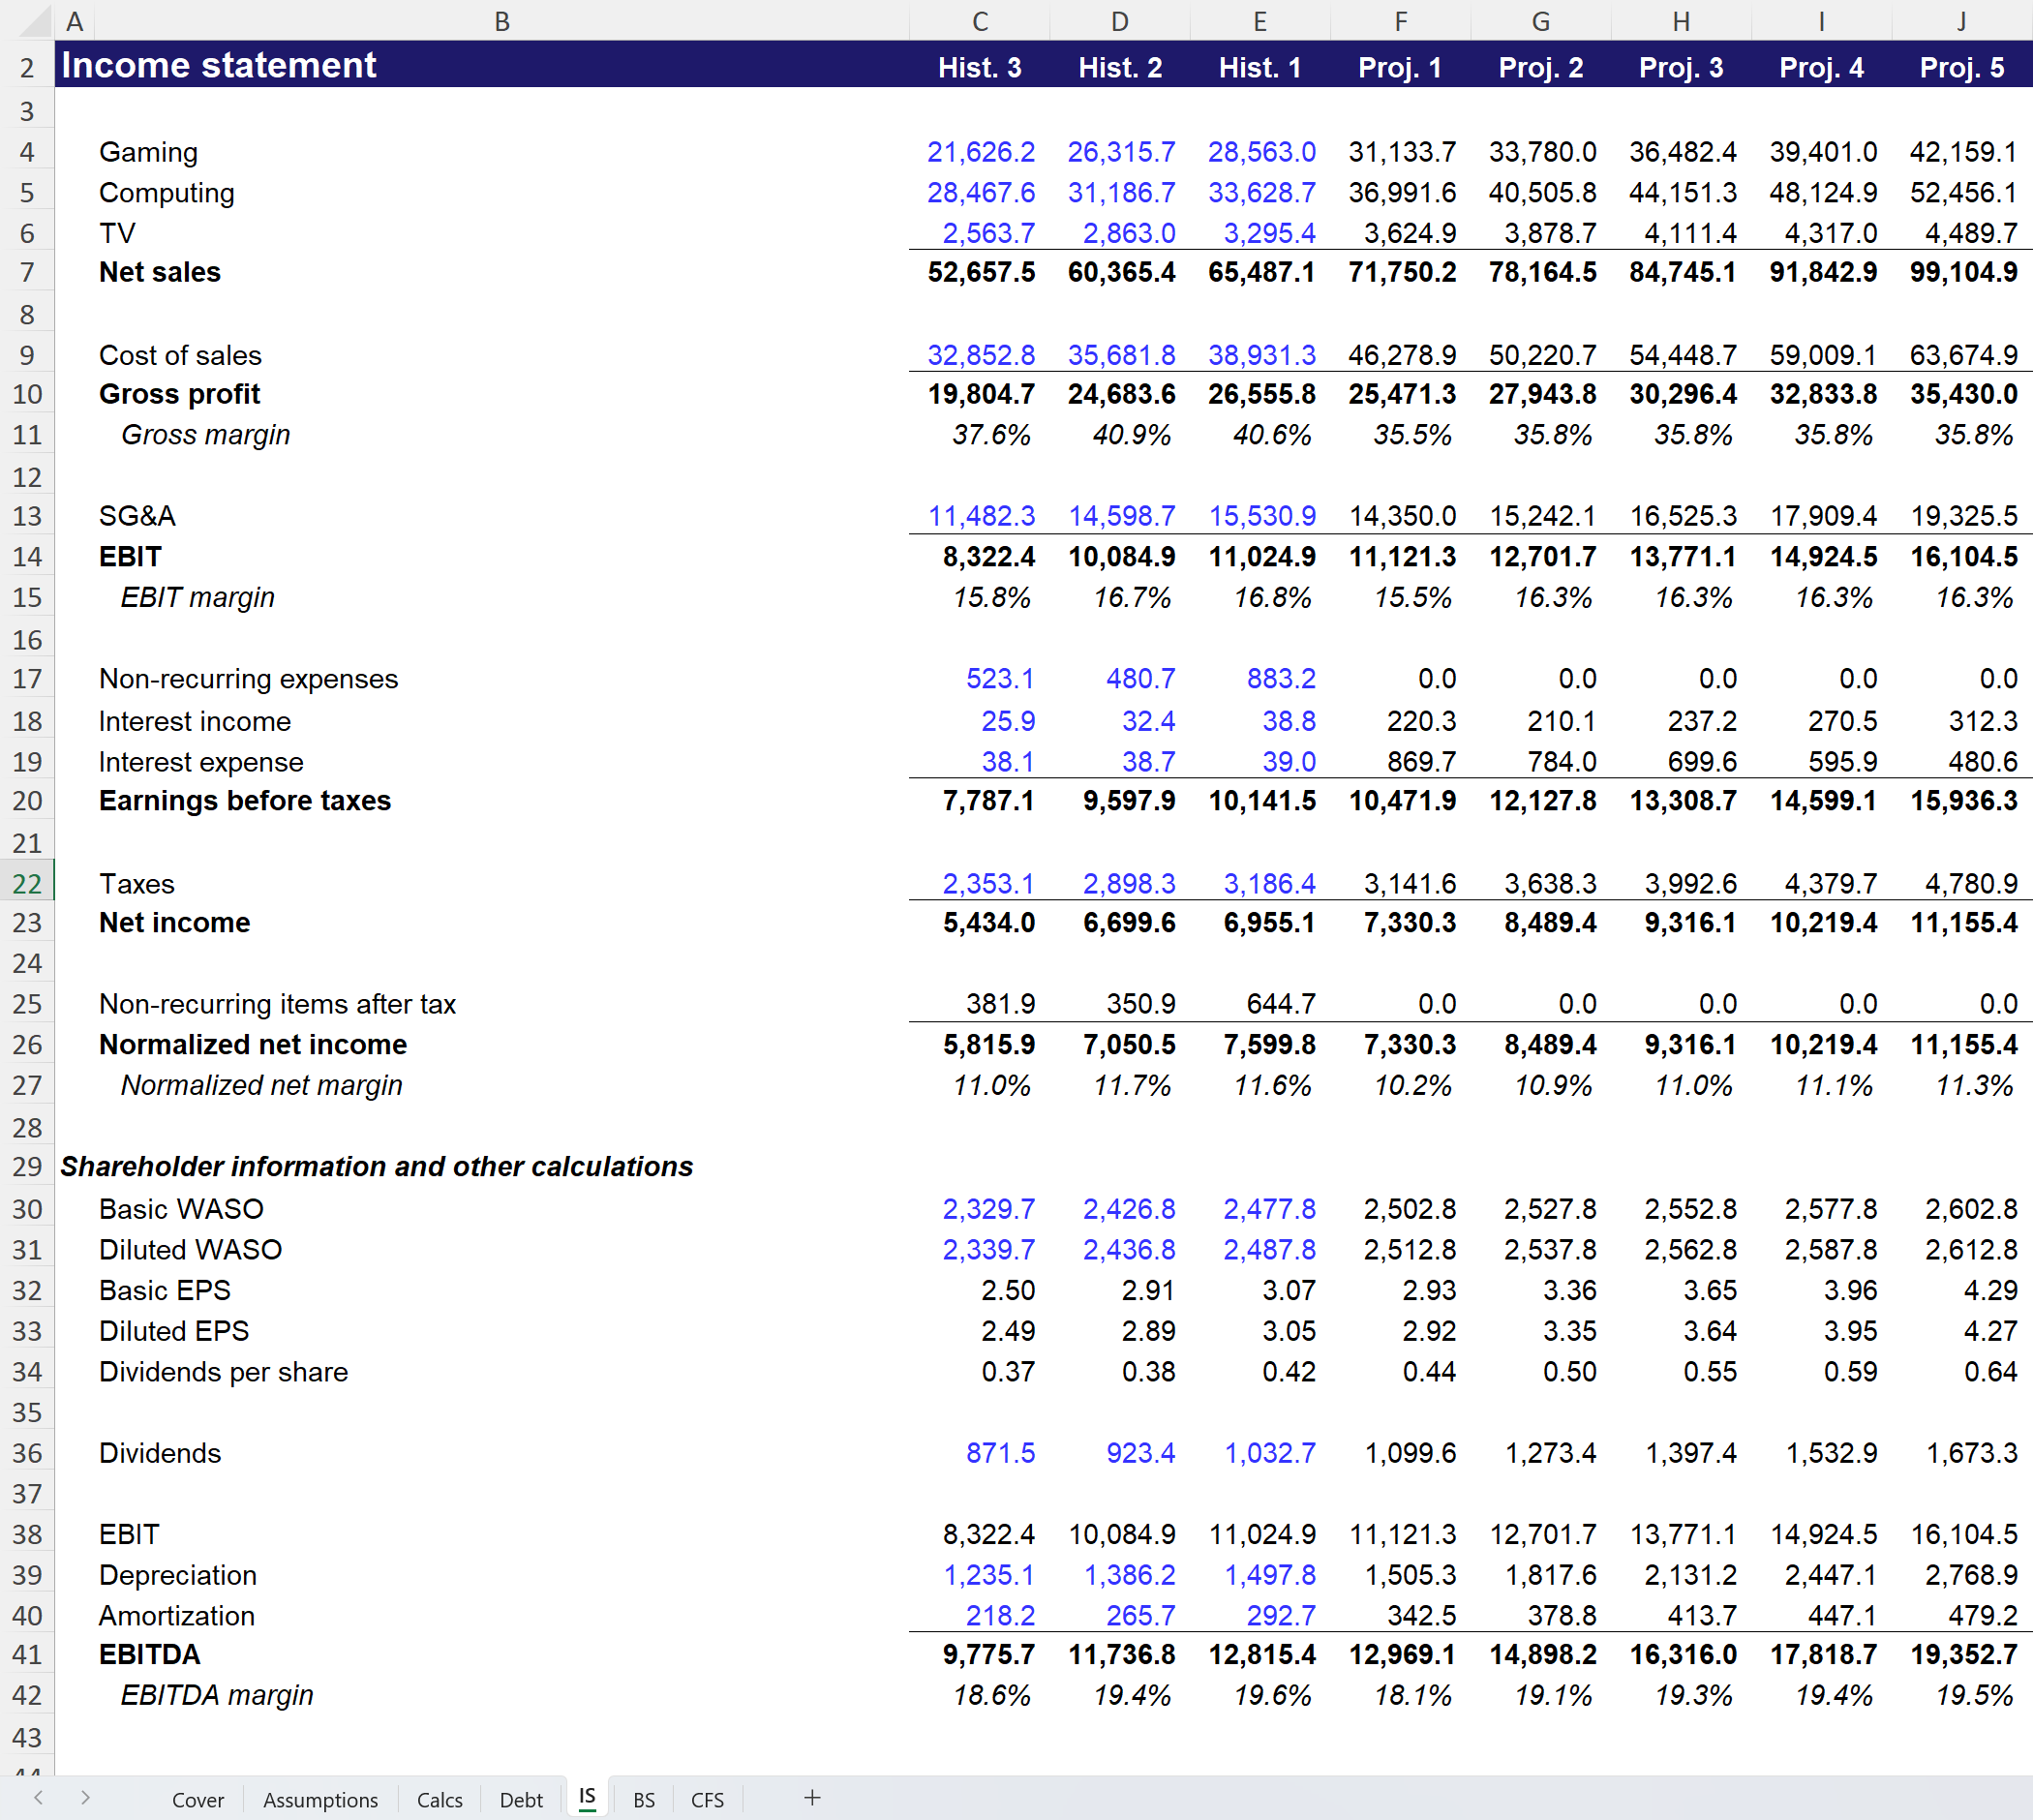Click Taxes value 2,353.1
Screen dimensions: 2033x1820
(988, 884)
